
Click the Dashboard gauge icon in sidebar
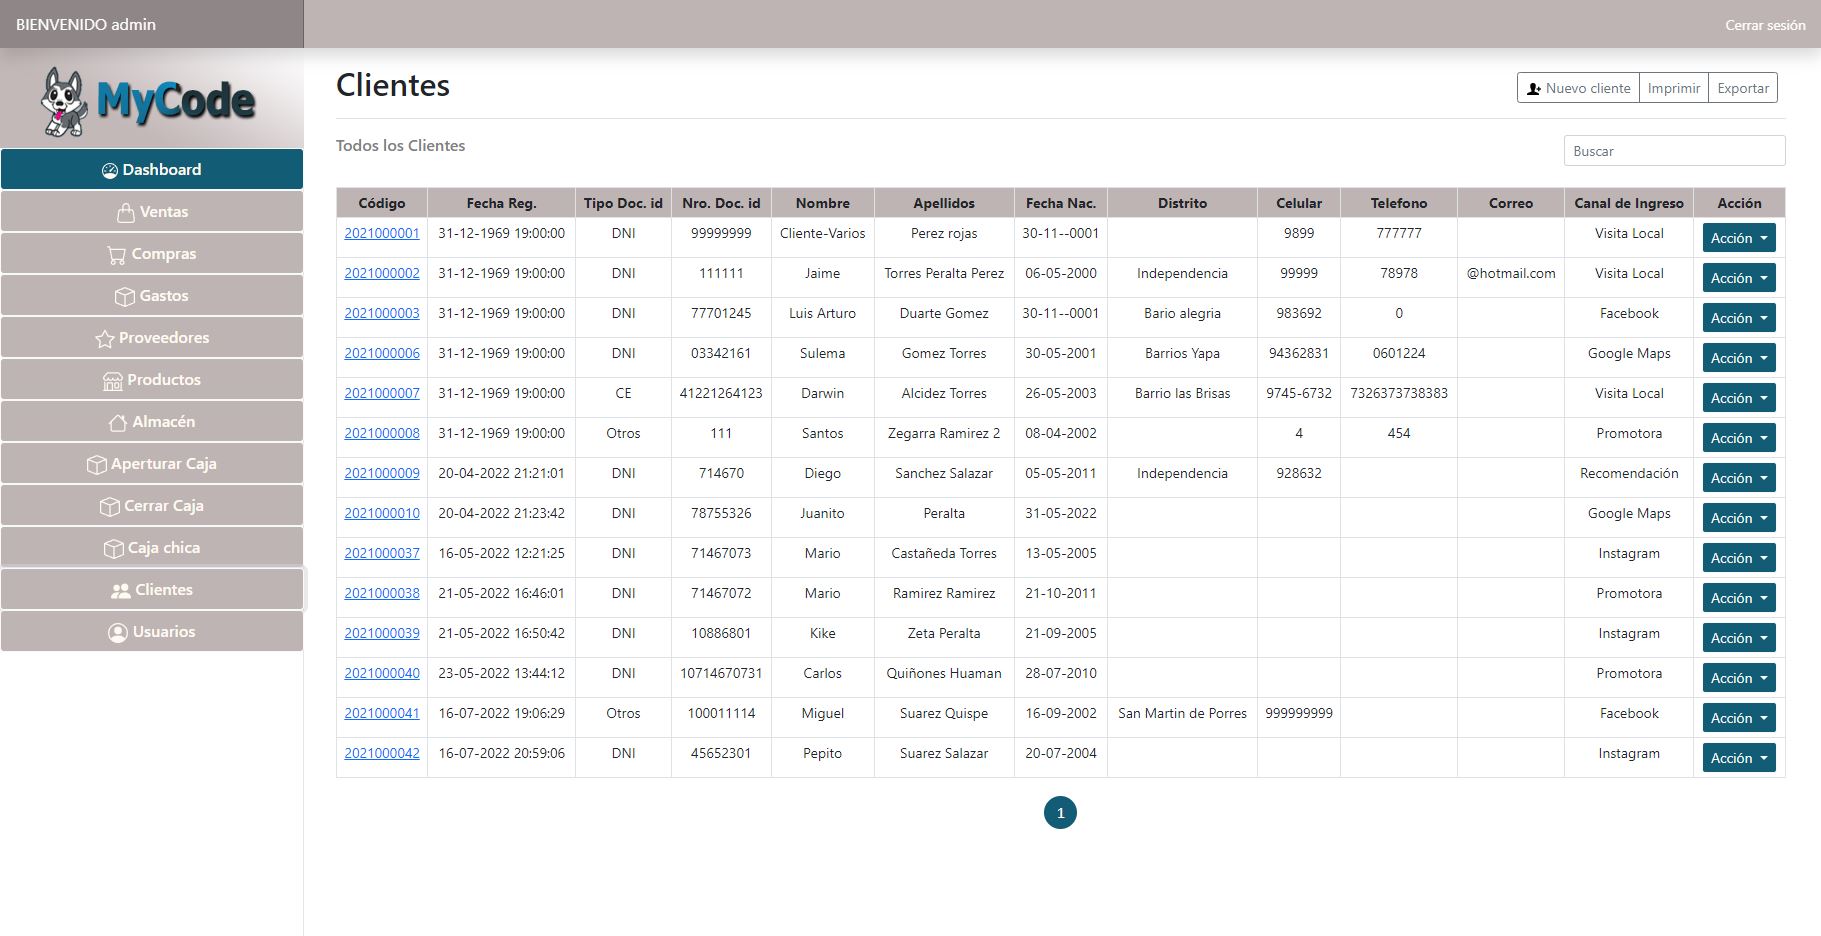point(110,171)
